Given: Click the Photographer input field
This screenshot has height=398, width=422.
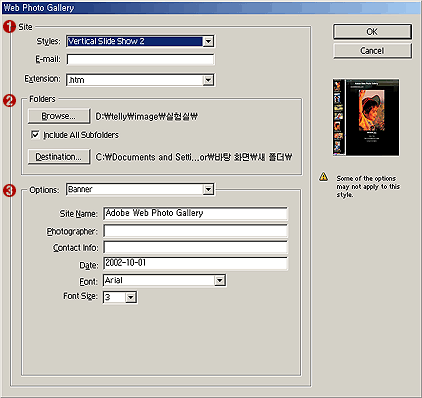Looking at the screenshot, I should pos(195,231).
